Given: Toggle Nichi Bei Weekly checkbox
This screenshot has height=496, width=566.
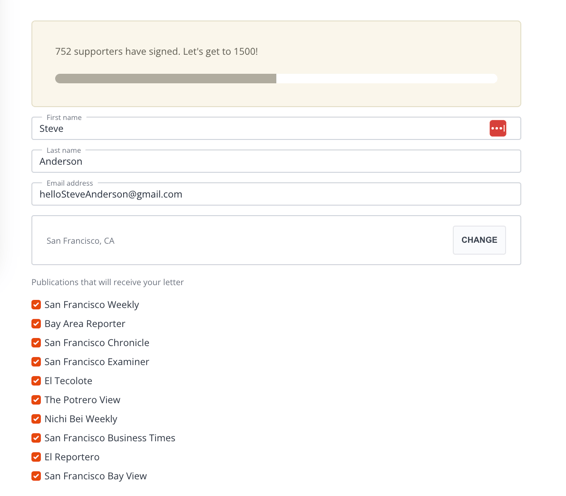Looking at the screenshot, I should 36,419.
